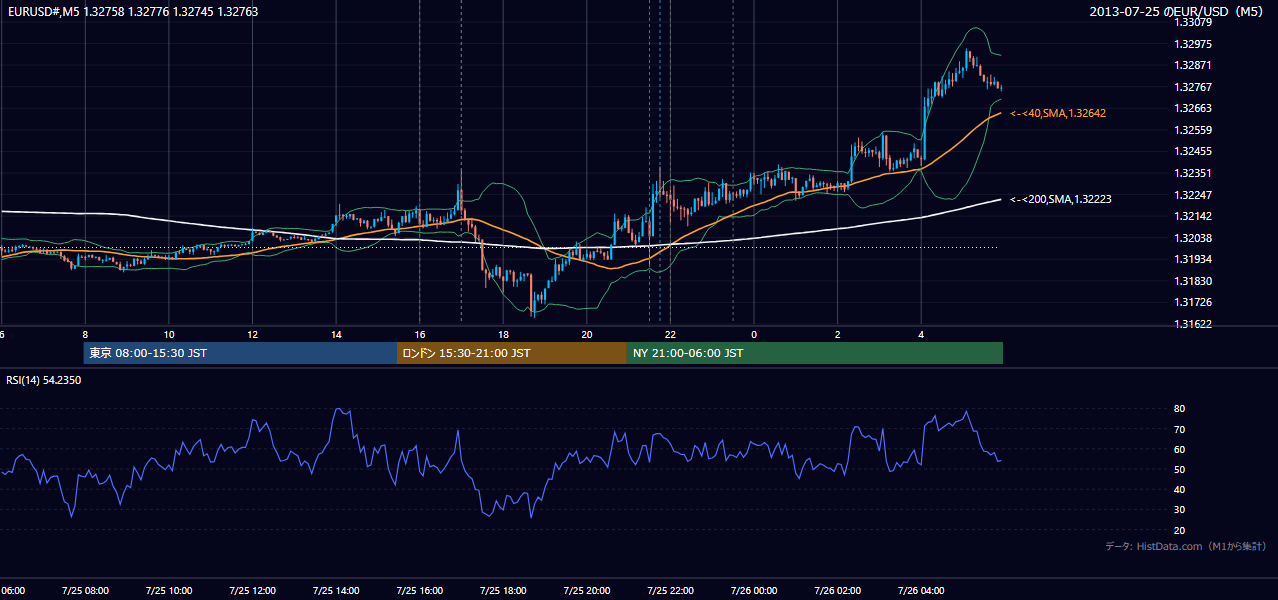Screen dimensions: 1278x600
Task: Click the 7/25 10:00 time label
Action: pos(168,591)
